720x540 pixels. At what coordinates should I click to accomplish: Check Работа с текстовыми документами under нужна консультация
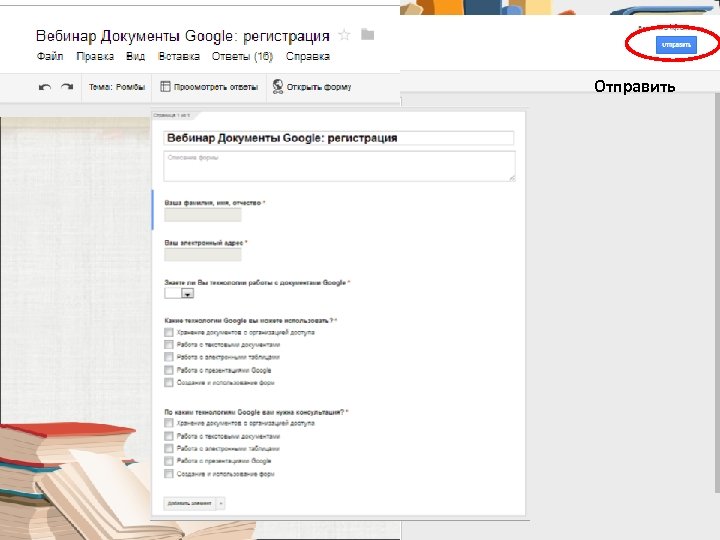169,436
